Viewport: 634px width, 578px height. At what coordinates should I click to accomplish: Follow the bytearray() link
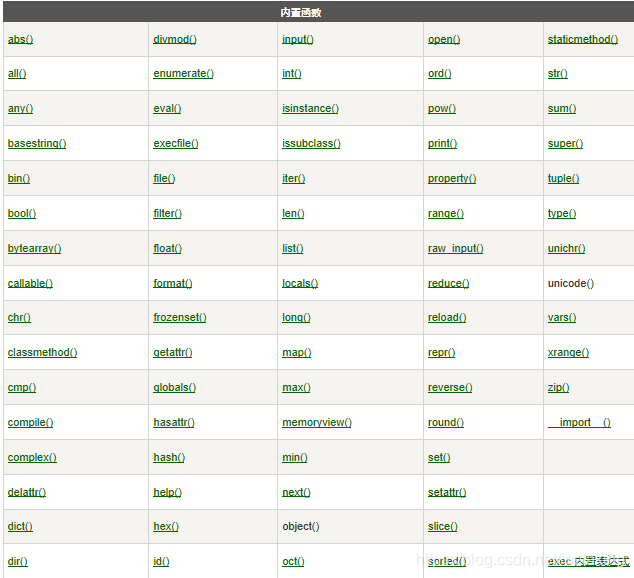coord(34,248)
